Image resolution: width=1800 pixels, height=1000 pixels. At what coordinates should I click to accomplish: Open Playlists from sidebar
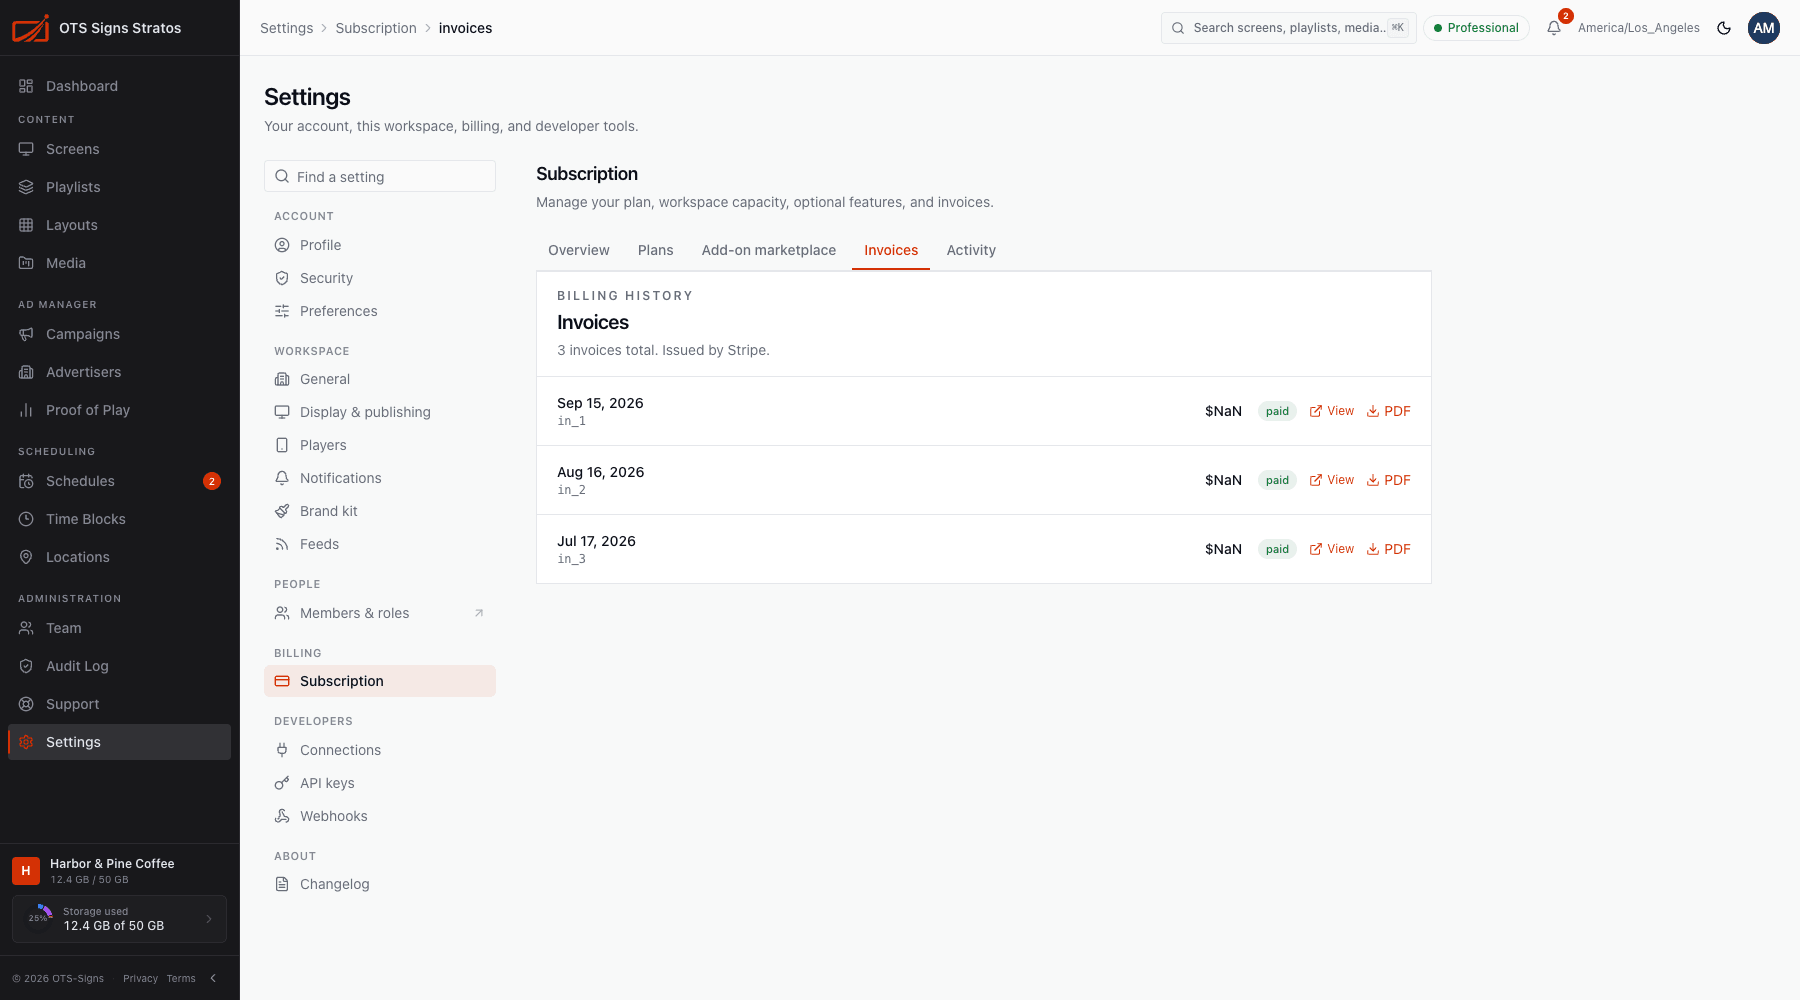click(119, 187)
